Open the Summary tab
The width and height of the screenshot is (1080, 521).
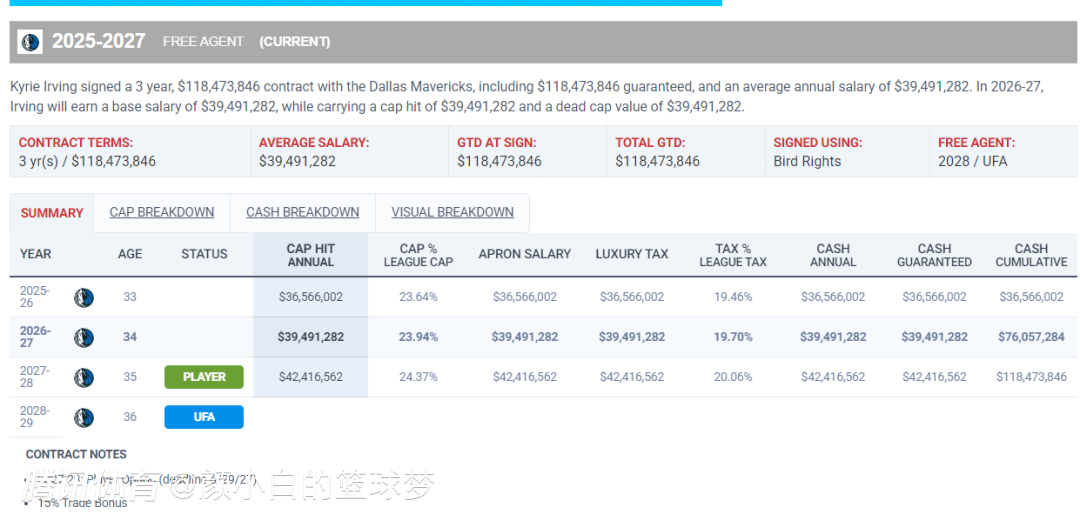coord(52,213)
